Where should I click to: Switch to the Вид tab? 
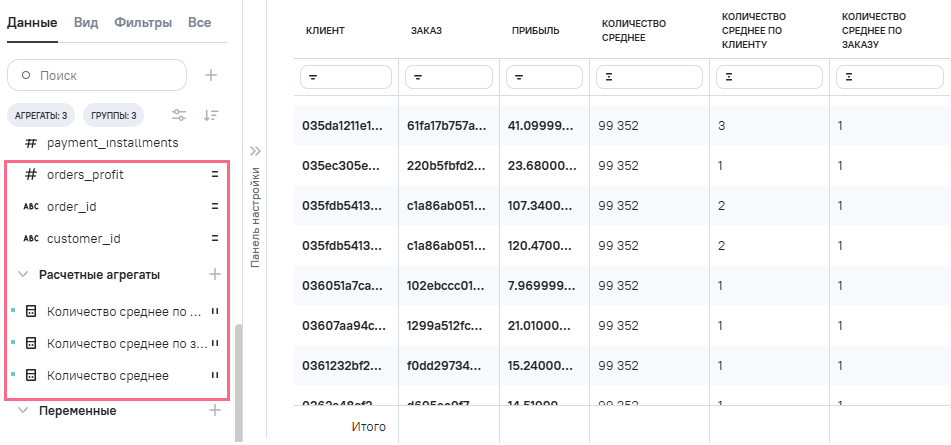tap(86, 22)
